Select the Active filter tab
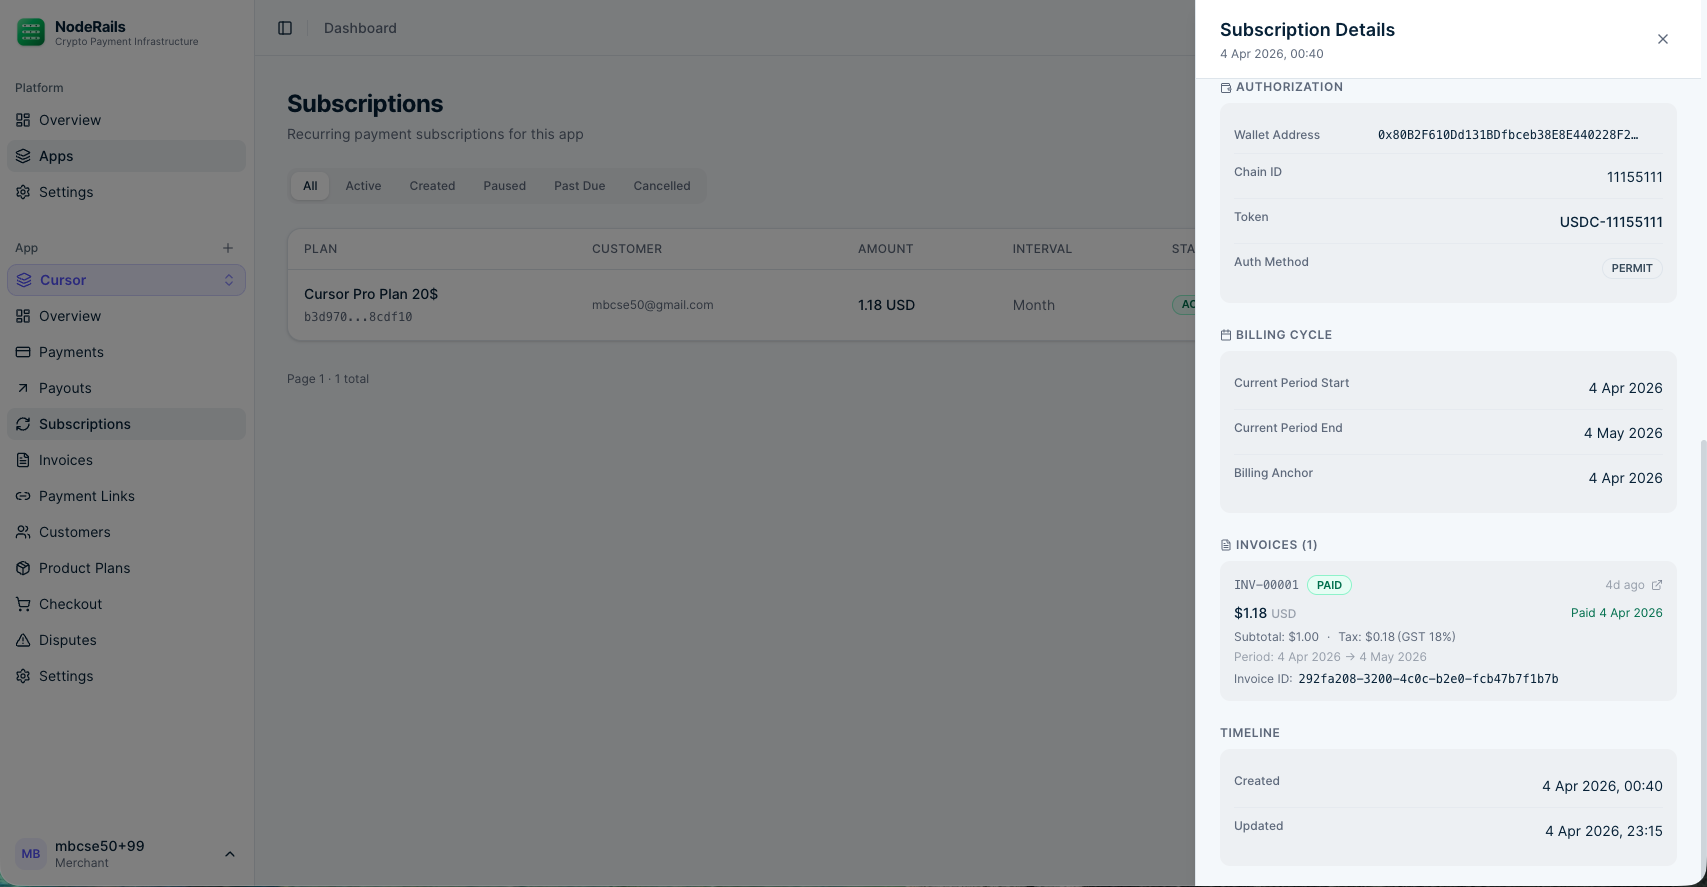Image resolution: width=1707 pixels, height=887 pixels. pos(363,186)
